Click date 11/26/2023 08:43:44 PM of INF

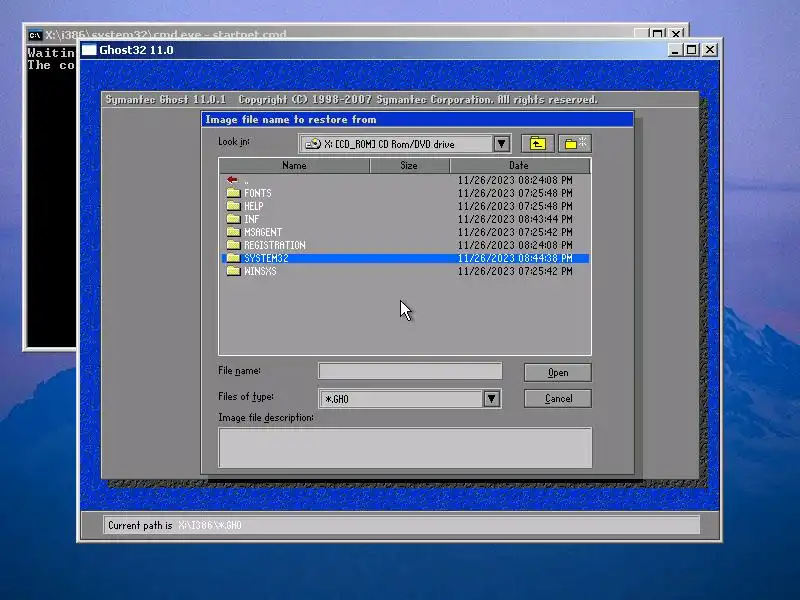pos(515,219)
